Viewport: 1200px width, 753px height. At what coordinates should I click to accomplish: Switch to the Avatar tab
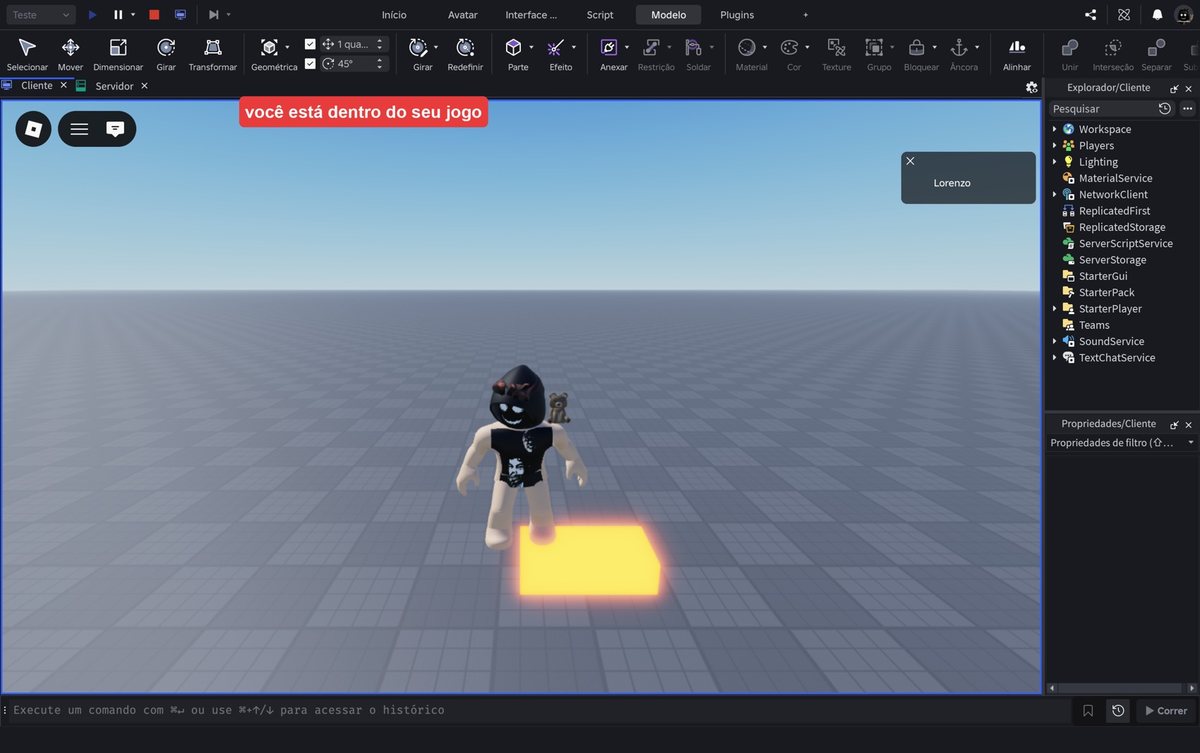[x=463, y=15]
